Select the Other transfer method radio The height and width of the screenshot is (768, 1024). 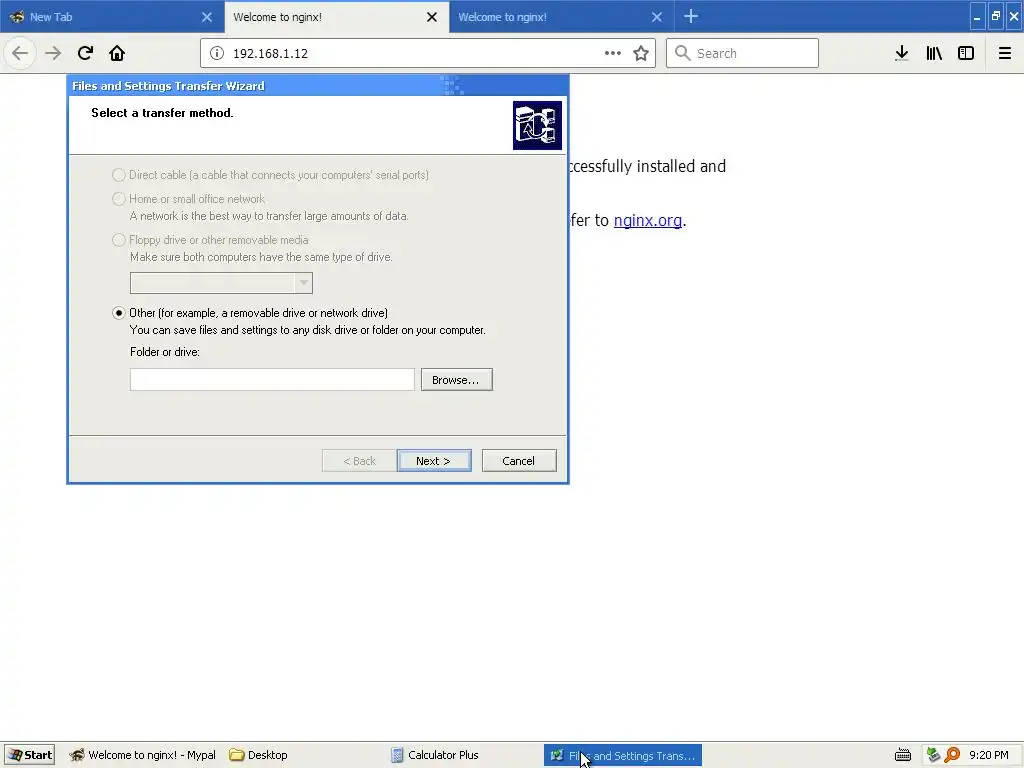[118, 313]
